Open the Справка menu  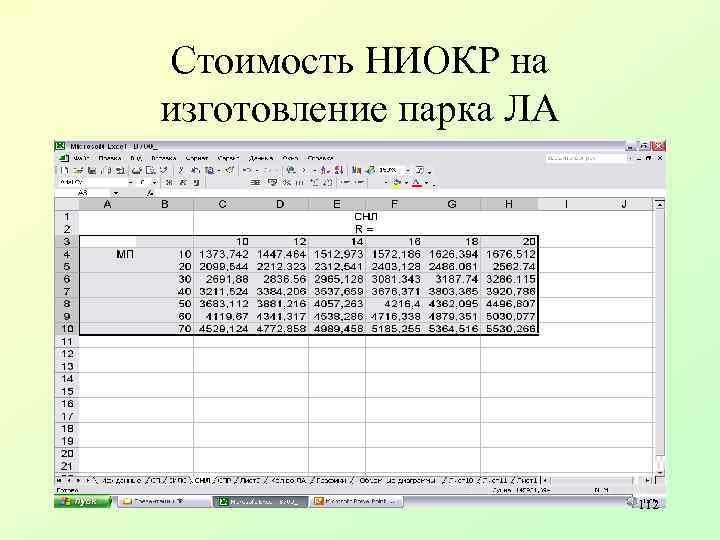[x=320, y=158]
